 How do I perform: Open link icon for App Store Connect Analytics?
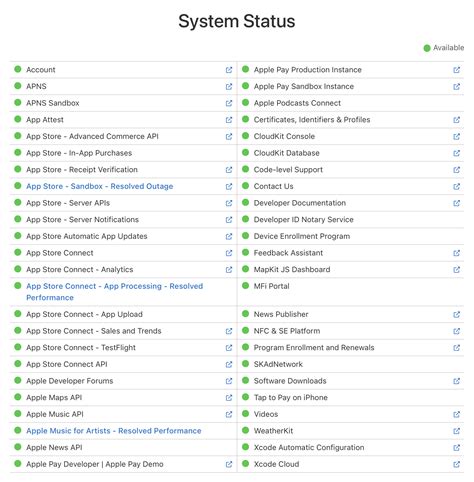[229, 270]
